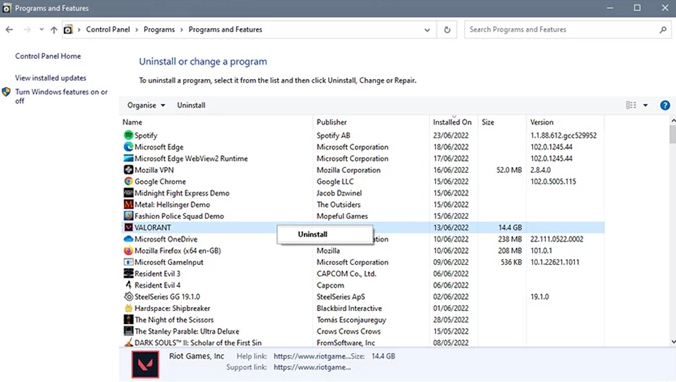Click Hardspace: Shipbreaker icon
Image resolution: width=676 pixels, height=382 pixels.
[x=128, y=308]
